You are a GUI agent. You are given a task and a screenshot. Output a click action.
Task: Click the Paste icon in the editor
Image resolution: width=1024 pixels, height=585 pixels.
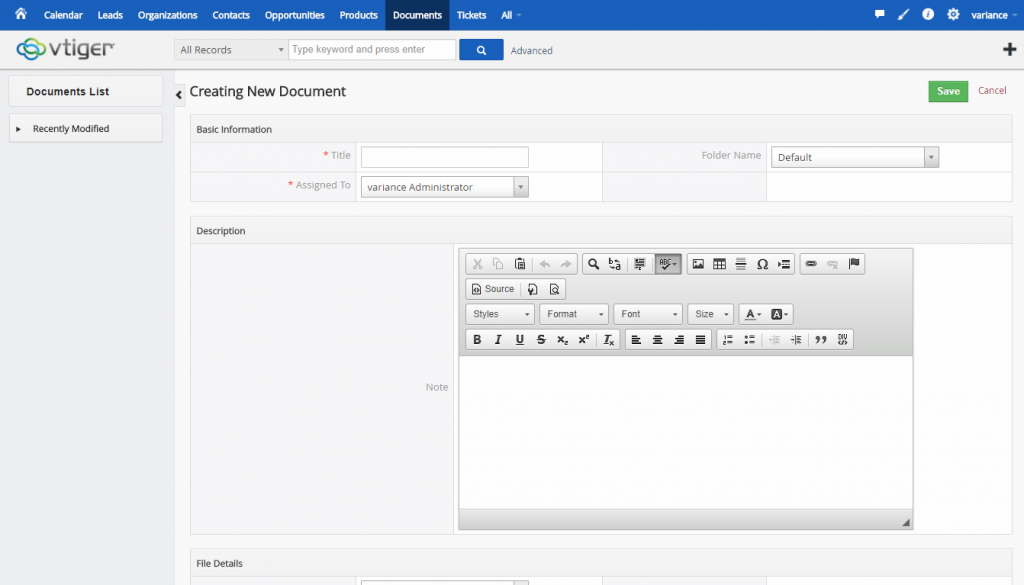point(517,264)
